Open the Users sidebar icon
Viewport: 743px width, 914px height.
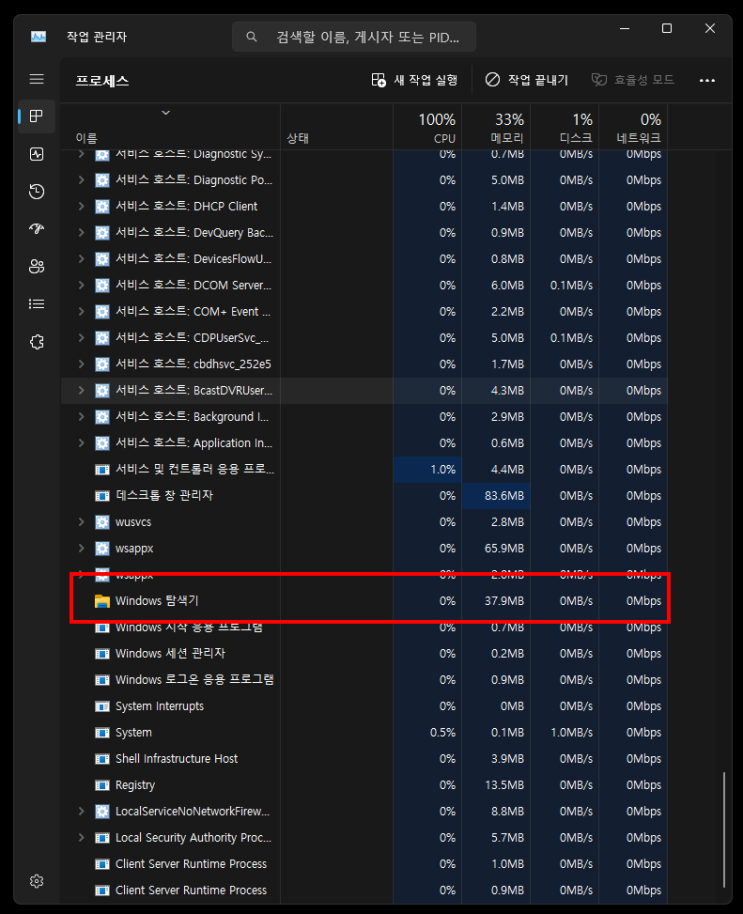click(37, 266)
